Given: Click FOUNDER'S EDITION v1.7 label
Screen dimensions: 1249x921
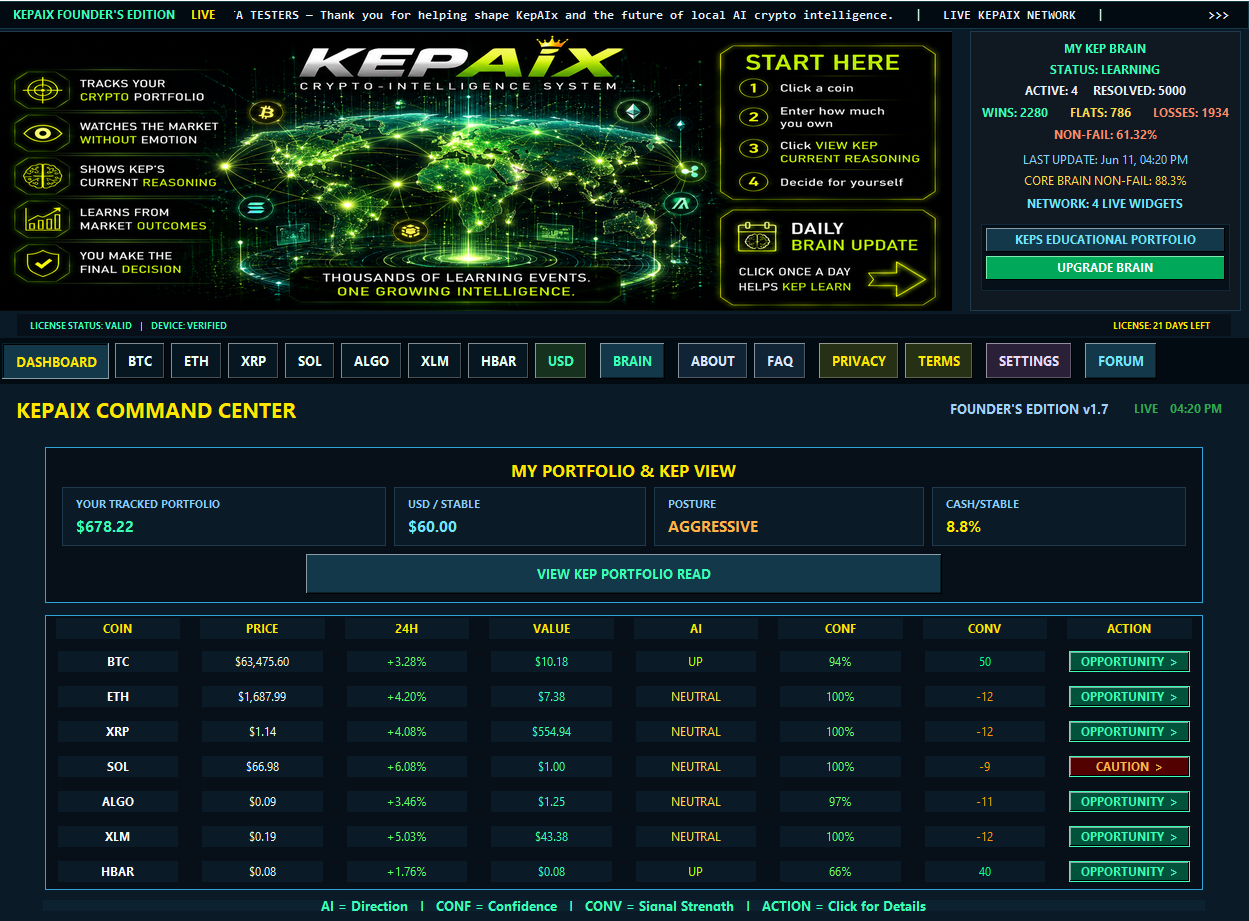Looking at the screenshot, I should 1029,409.
